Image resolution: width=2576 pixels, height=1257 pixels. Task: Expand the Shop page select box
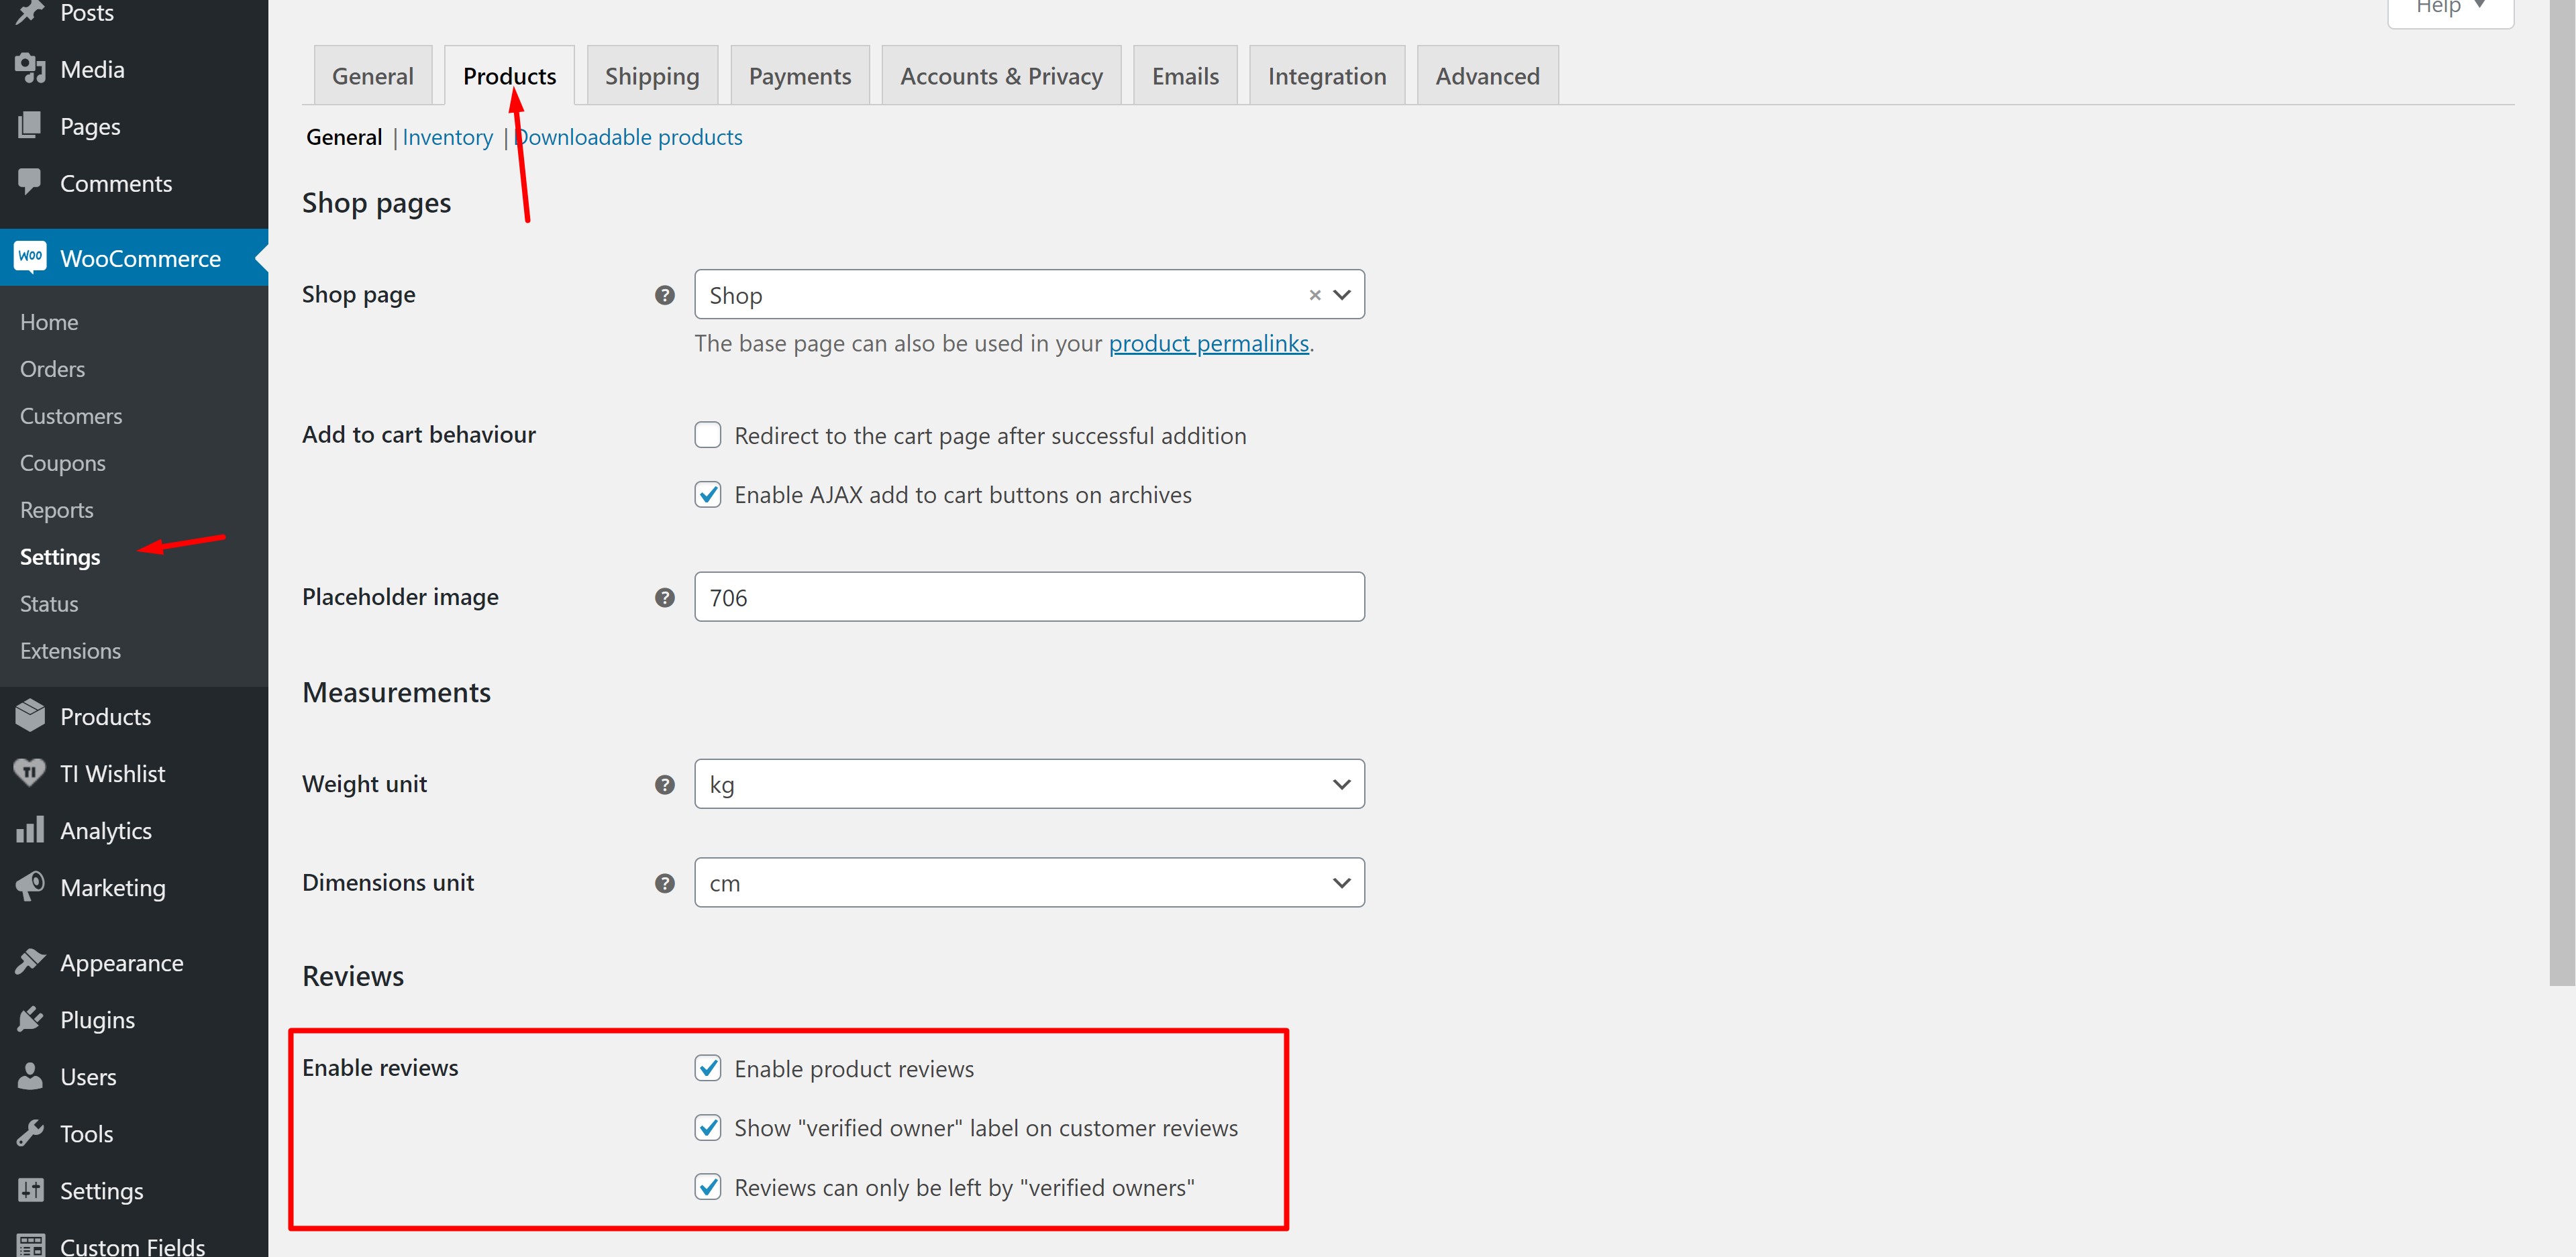1000,295
